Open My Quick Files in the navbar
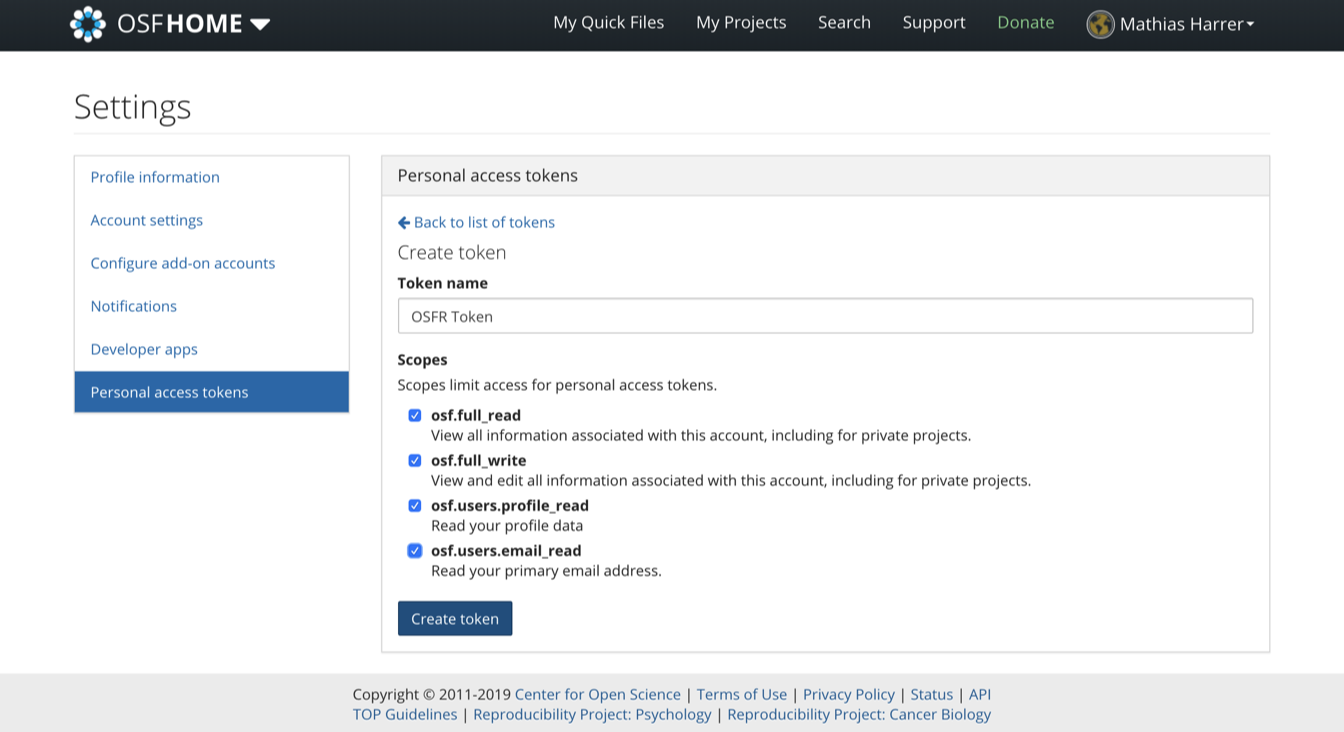1344x732 pixels. coord(608,22)
